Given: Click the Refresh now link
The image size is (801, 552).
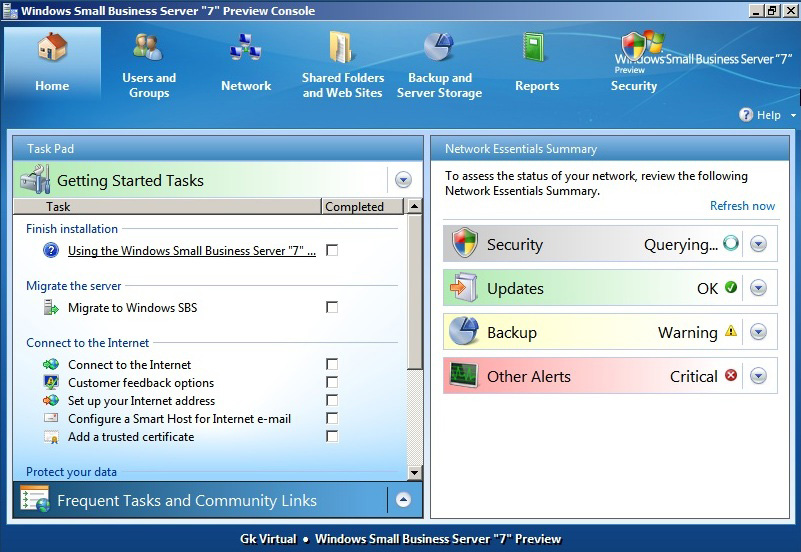Looking at the screenshot, I should click(742, 206).
